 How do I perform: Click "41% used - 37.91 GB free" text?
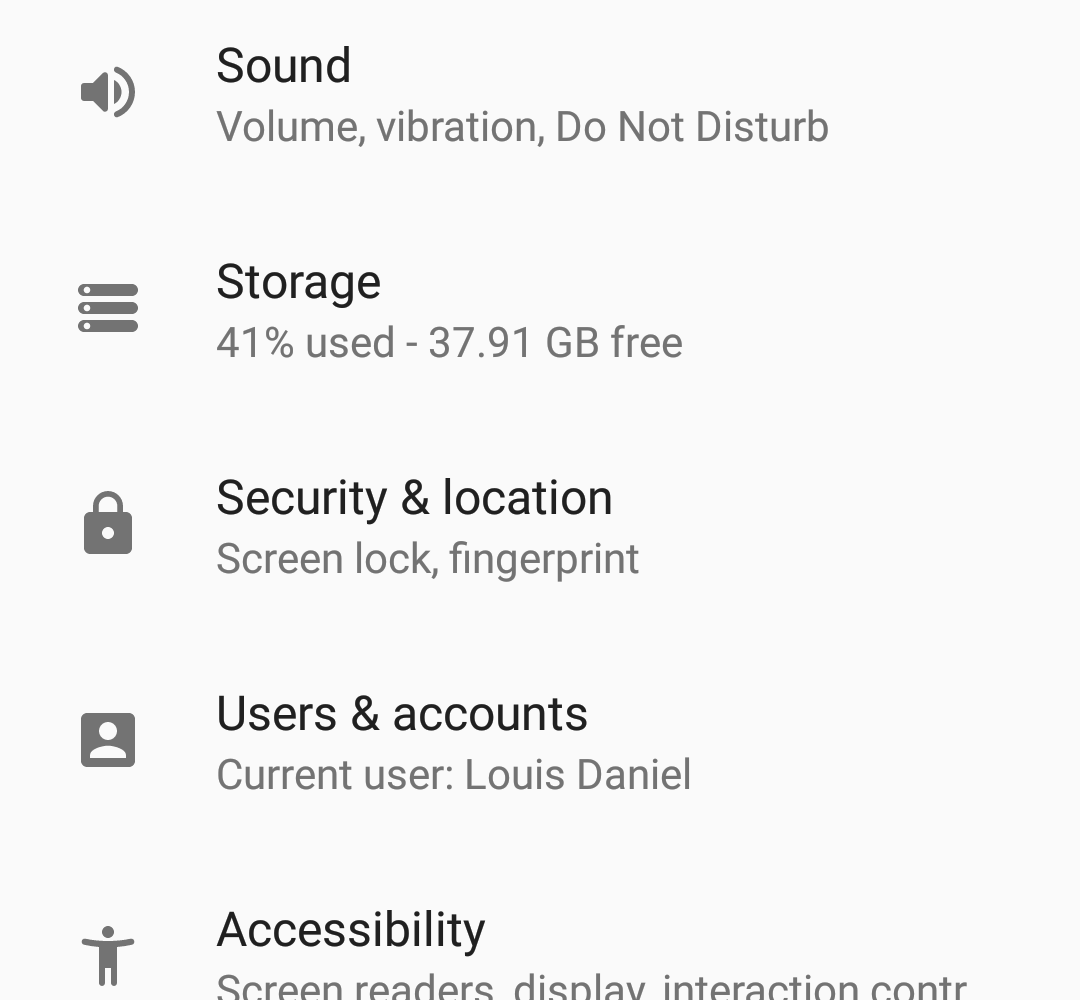coord(449,344)
